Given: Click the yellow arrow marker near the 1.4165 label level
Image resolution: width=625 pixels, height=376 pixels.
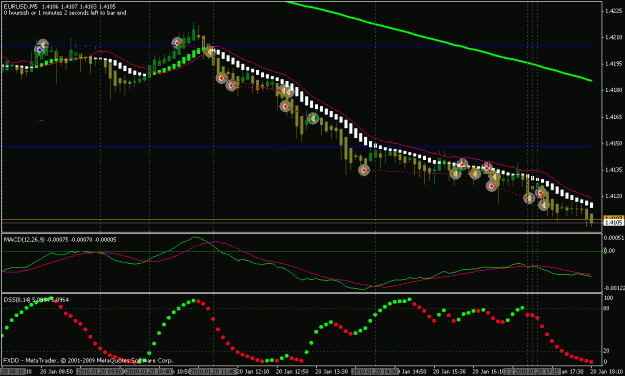Looking at the screenshot, I should coord(313,118).
